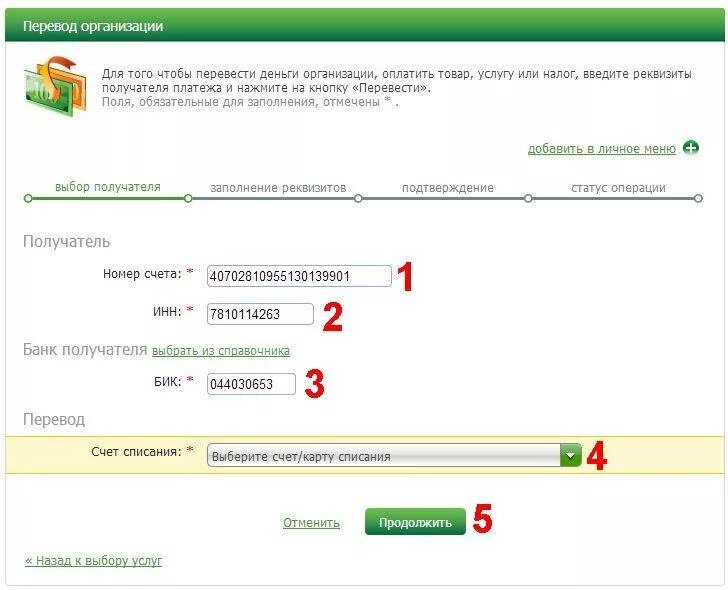The width and height of the screenshot is (728, 590).
Task: Click the 'Получатель' section heading
Action: tap(66, 242)
